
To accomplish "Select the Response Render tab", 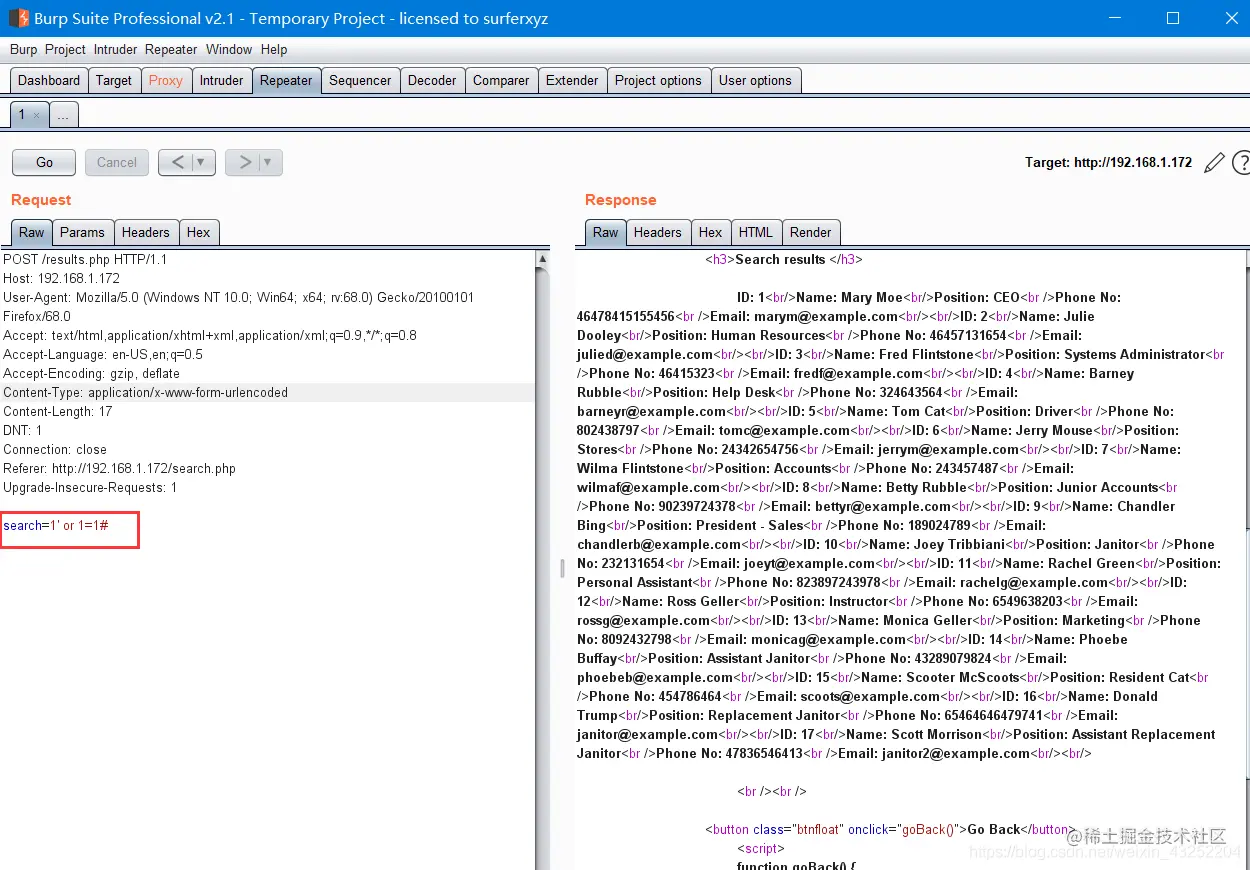I will click(x=811, y=232).
